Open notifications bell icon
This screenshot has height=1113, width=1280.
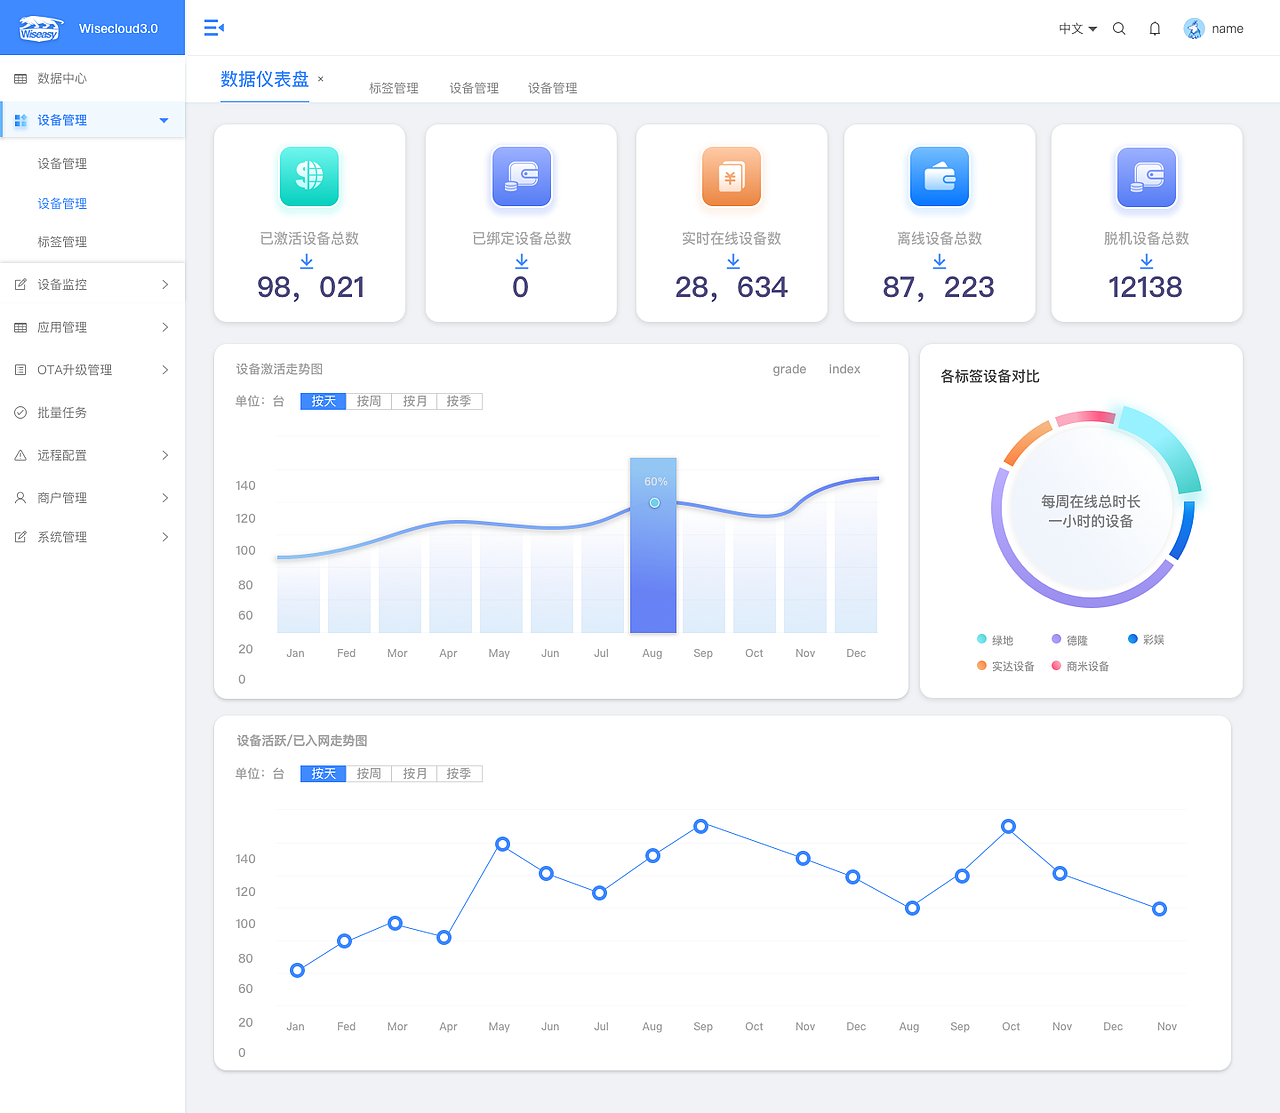1155,29
